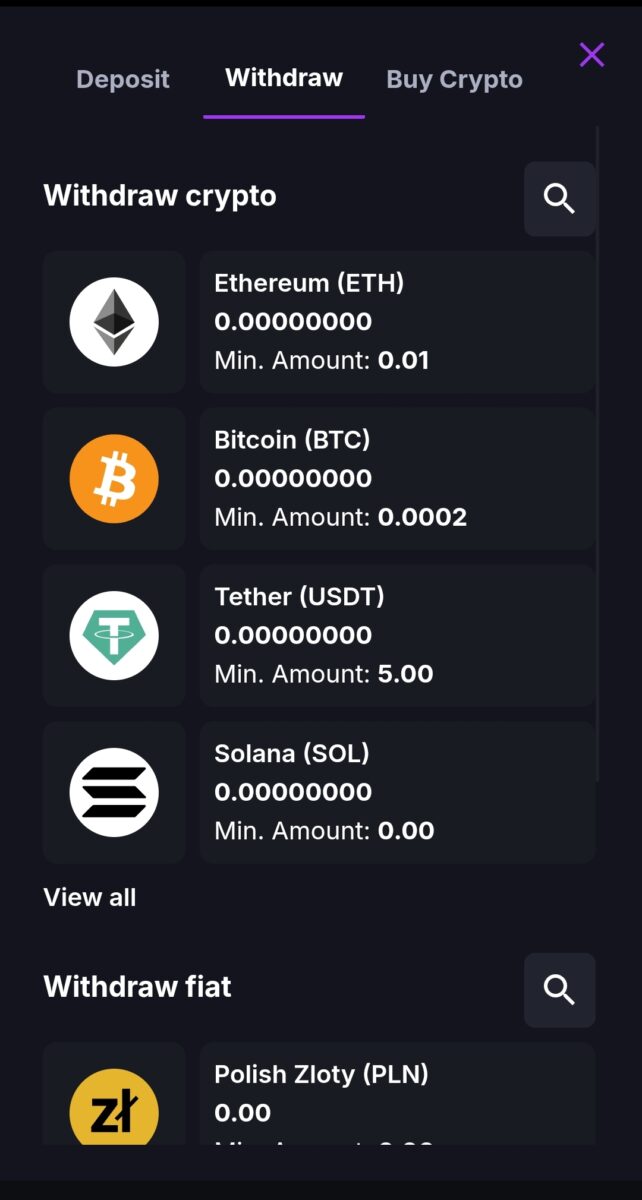Select the Polish Zloty currency icon
The width and height of the screenshot is (642, 1200).
(x=114, y=1108)
